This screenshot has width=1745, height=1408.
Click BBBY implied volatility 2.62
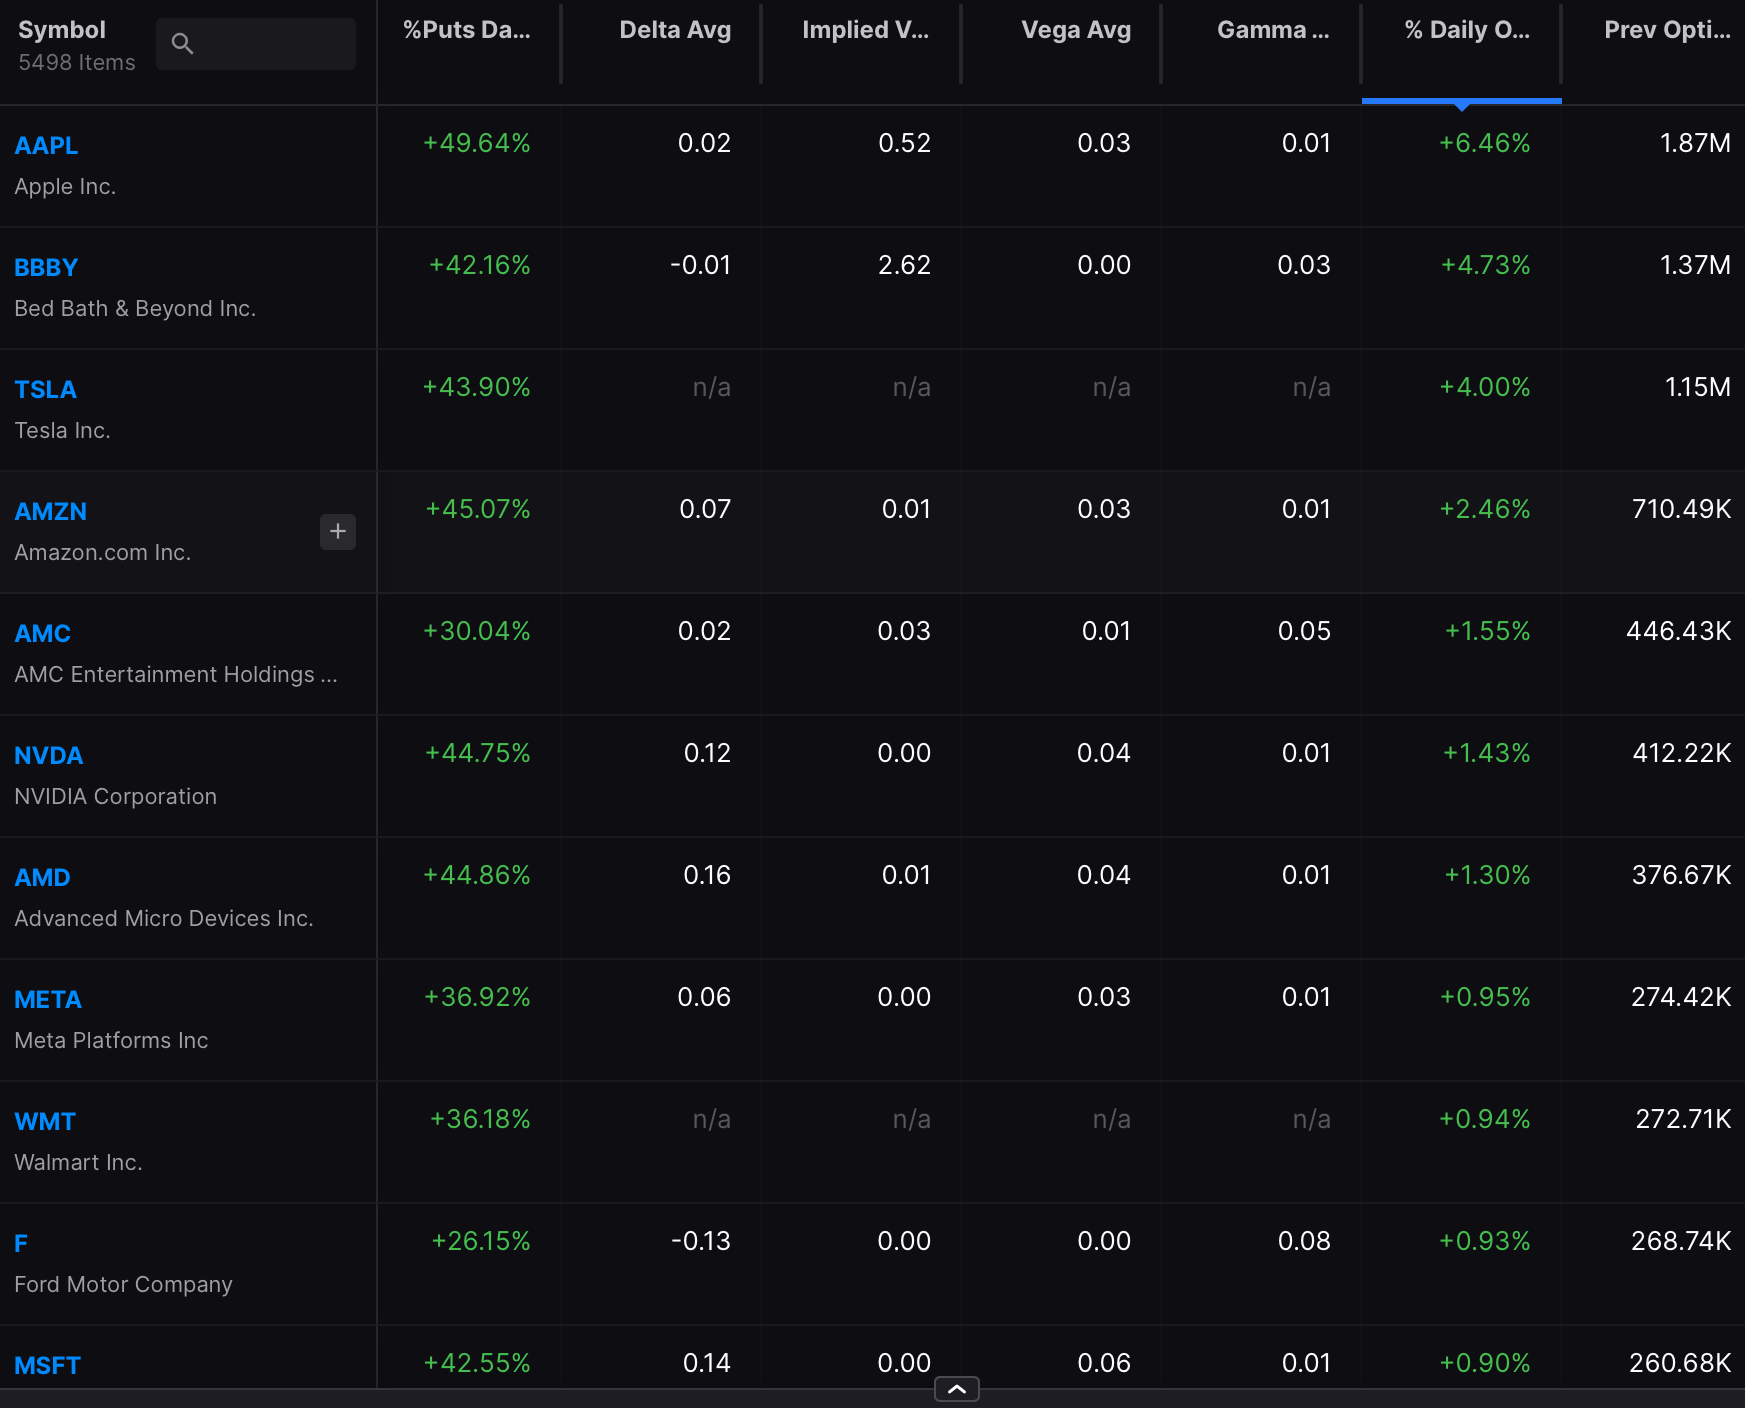click(x=904, y=265)
